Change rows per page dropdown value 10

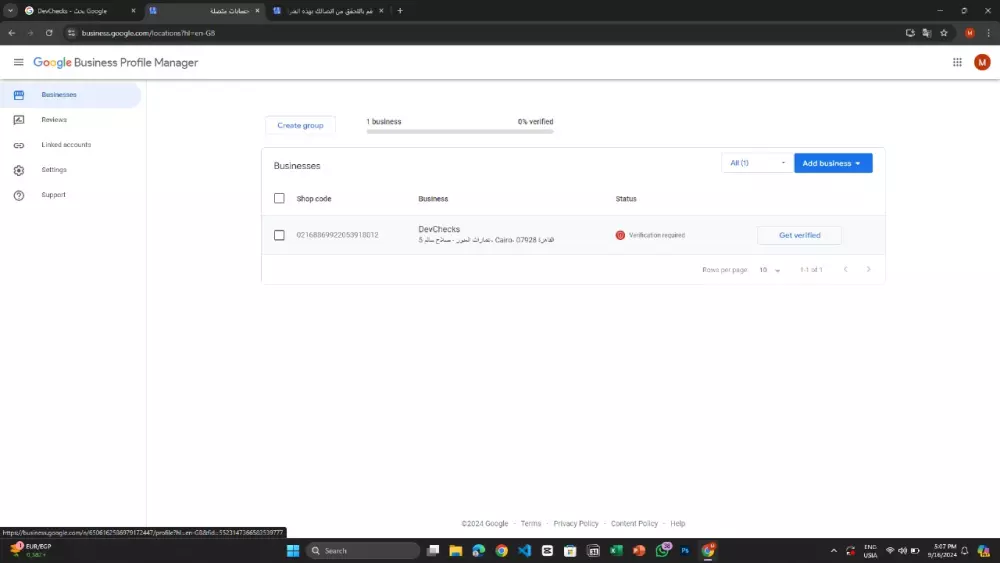(x=769, y=270)
